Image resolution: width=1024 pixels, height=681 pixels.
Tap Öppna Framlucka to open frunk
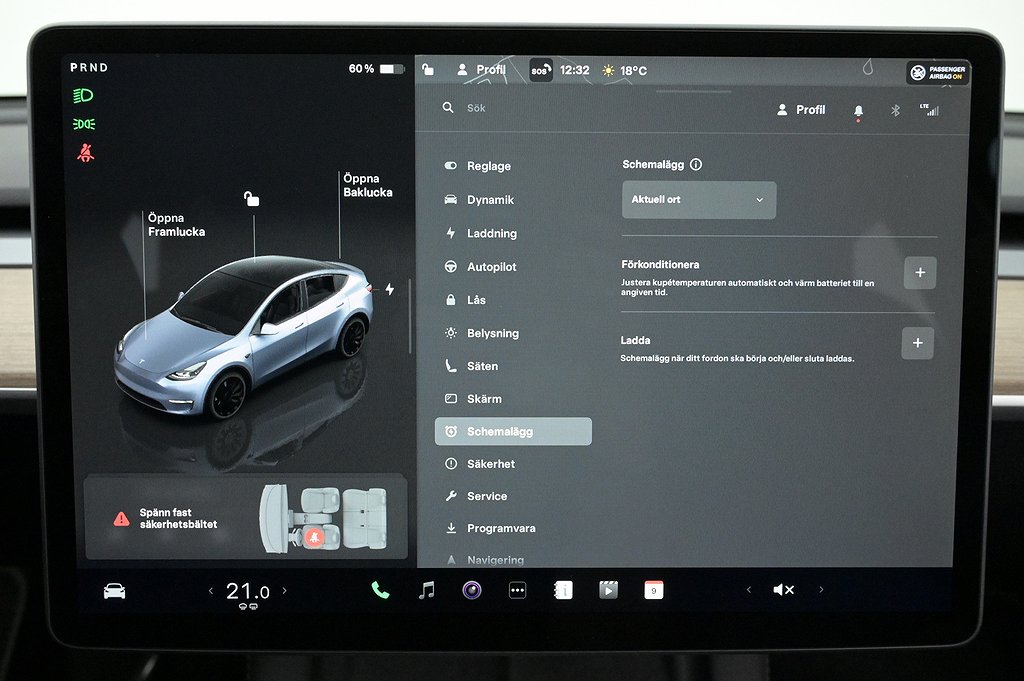(x=176, y=225)
